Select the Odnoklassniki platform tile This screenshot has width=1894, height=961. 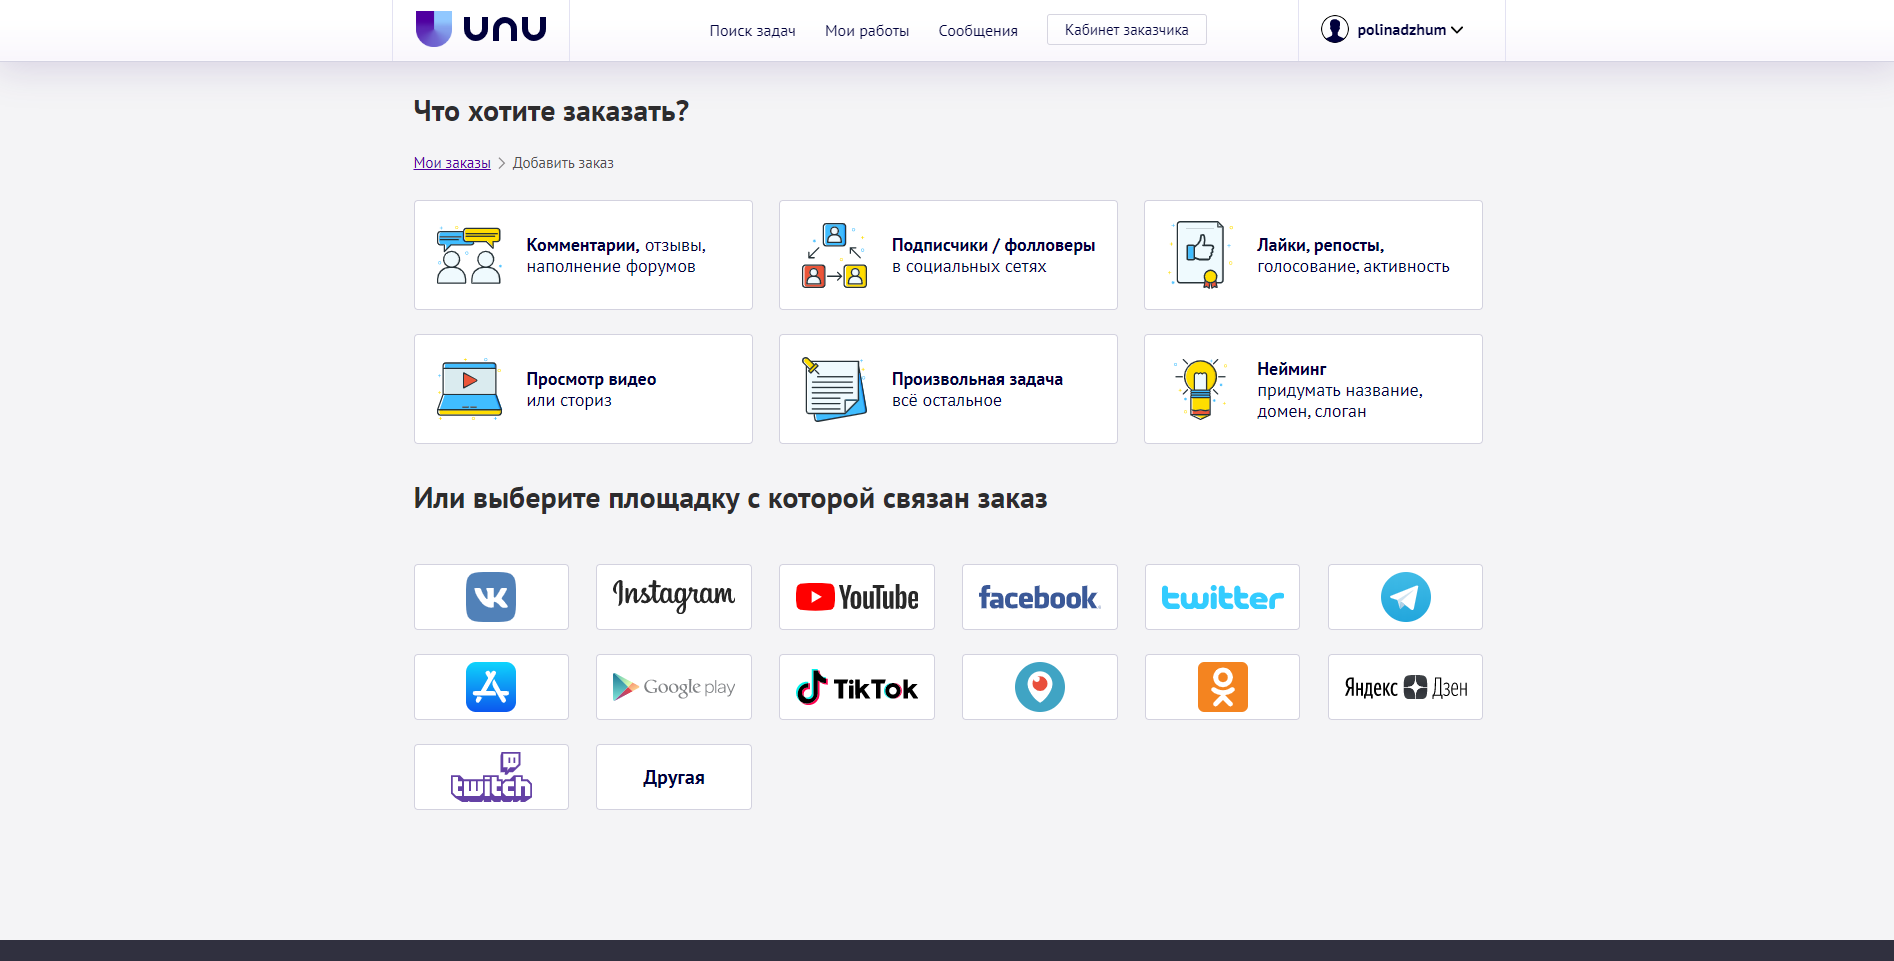click(x=1222, y=687)
